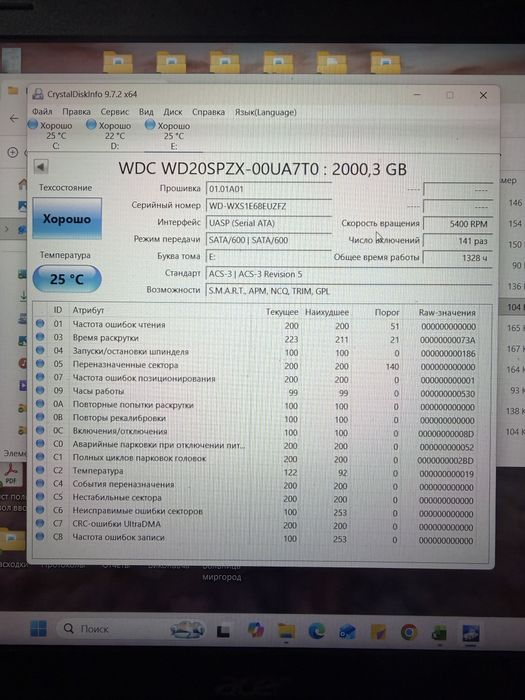Image resolution: width=525 pixels, height=700 pixels.
Task: Click the Порог column header
Action: [x=387, y=312]
